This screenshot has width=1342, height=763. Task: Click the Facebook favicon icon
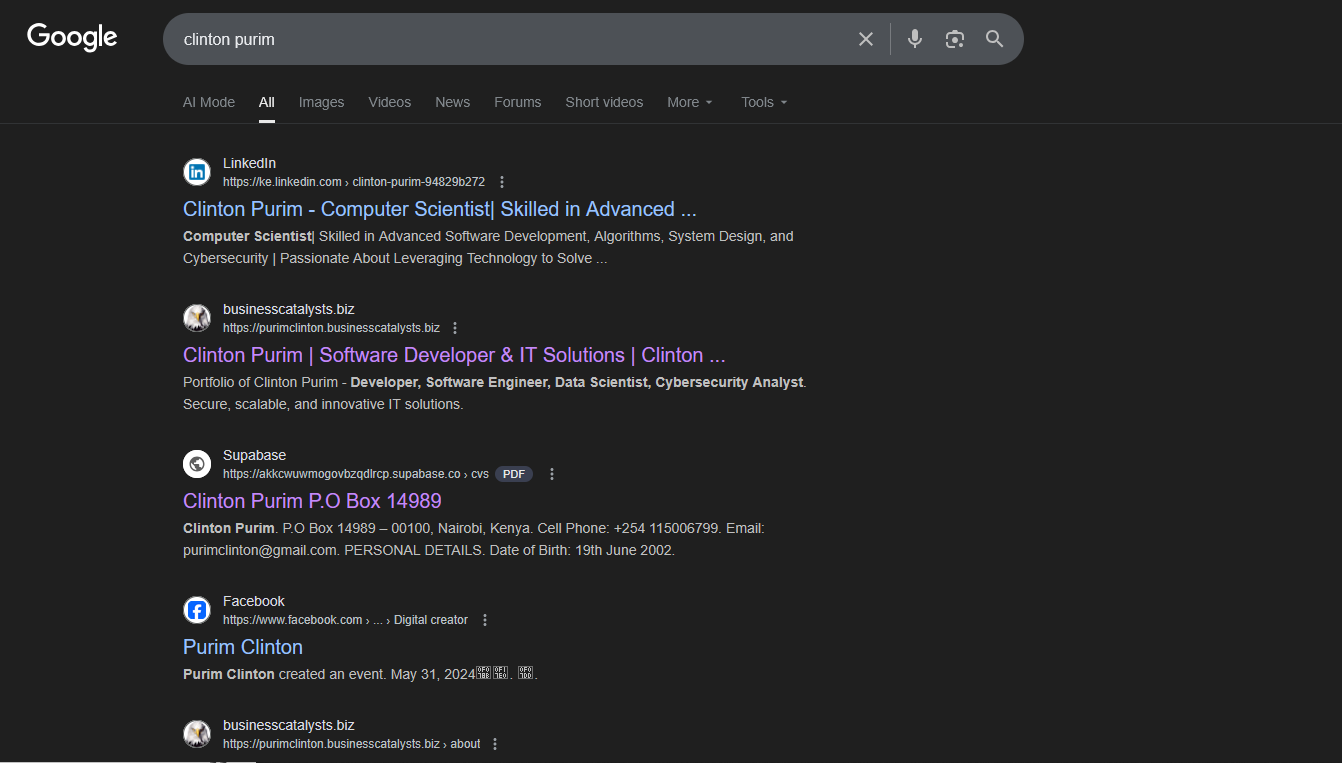pos(197,610)
